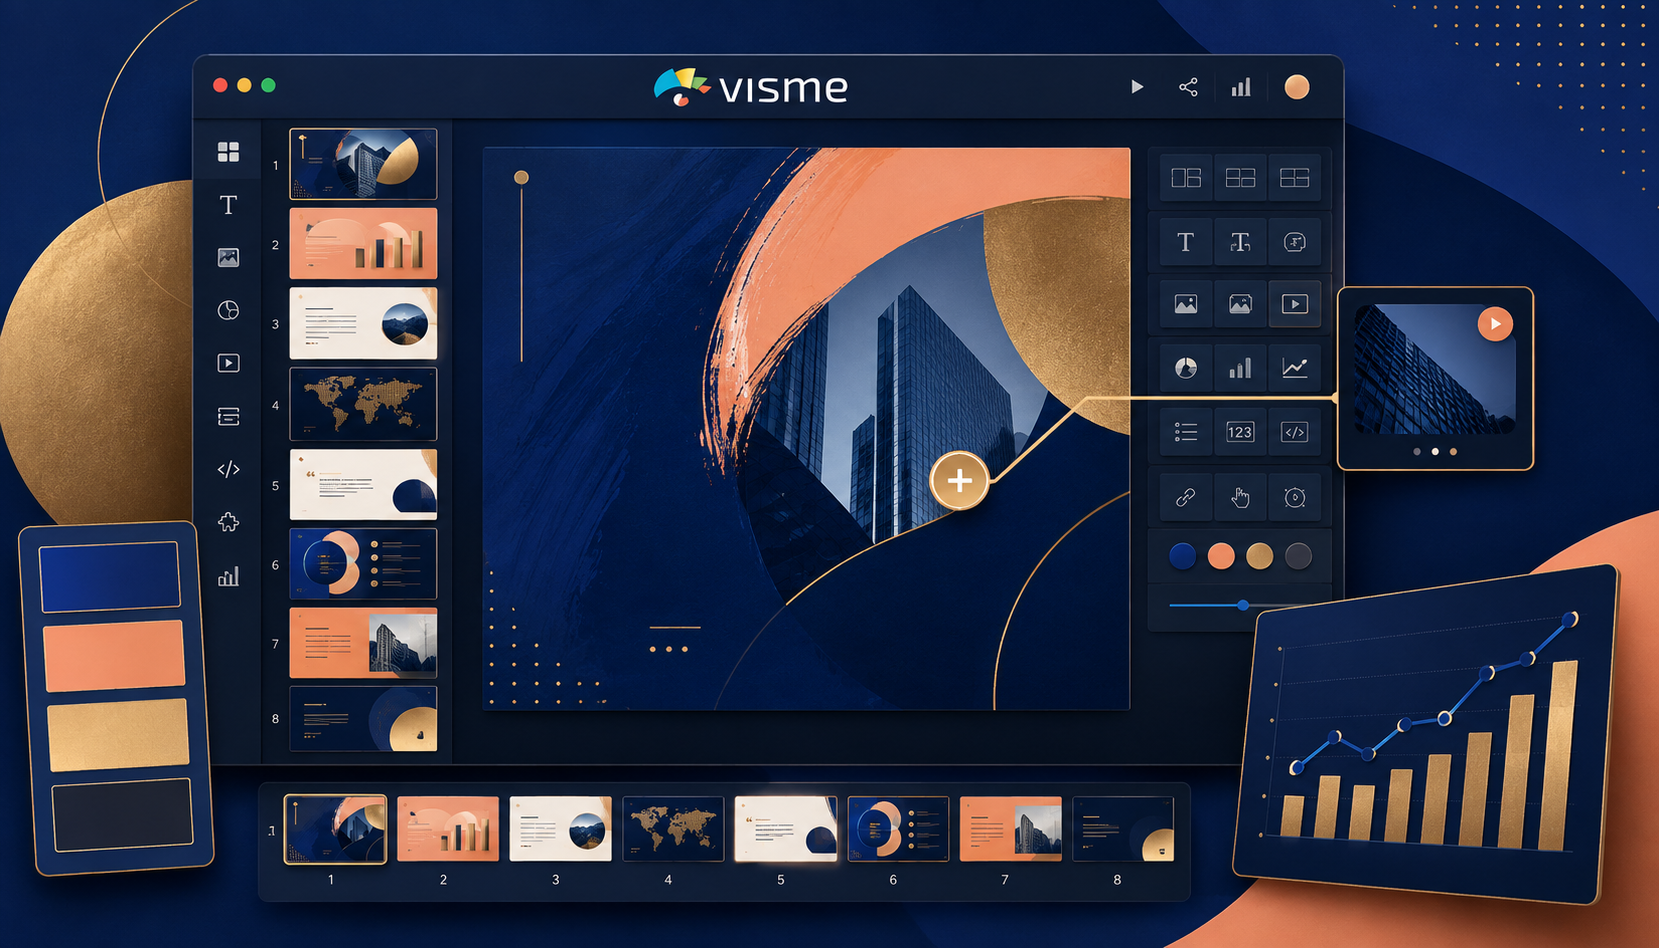Open the pie chart data tool in left sidebar
The width and height of the screenshot is (1659, 948).
228,310
